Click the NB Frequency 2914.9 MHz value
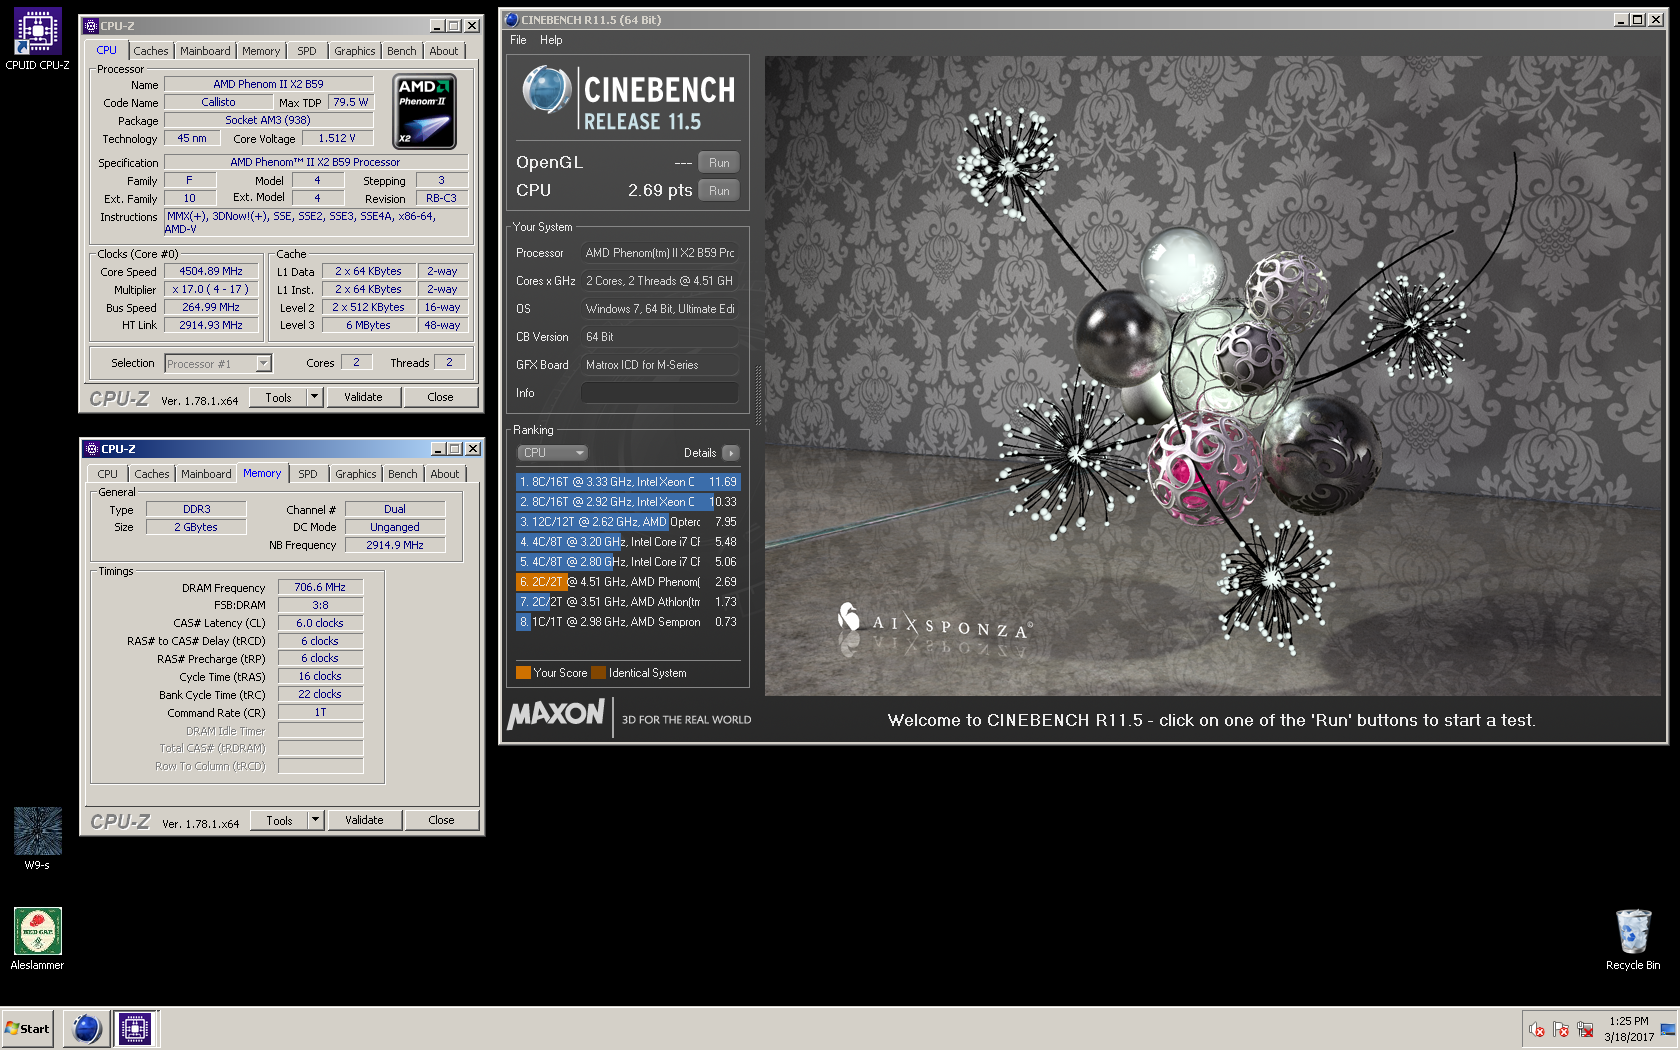Viewport: 1680px width, 1050px height. [395, 545]
